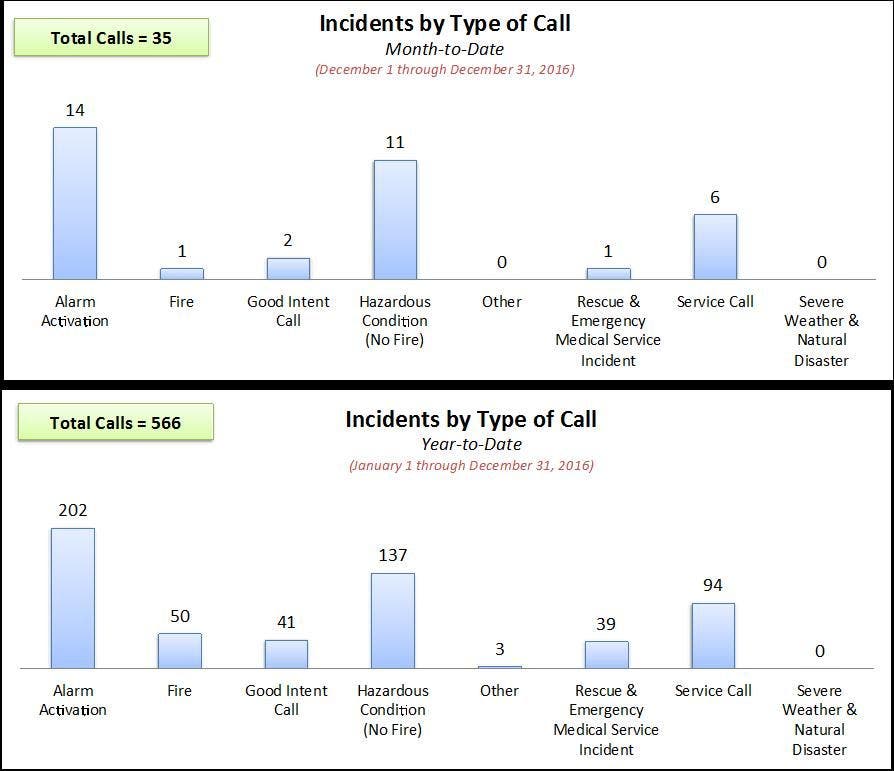The height and width of the screenshot is (771, 894).
Task: Select the Alarm Activation bar labeled 14
Action: pyautogui.click(x=75, y=203)
